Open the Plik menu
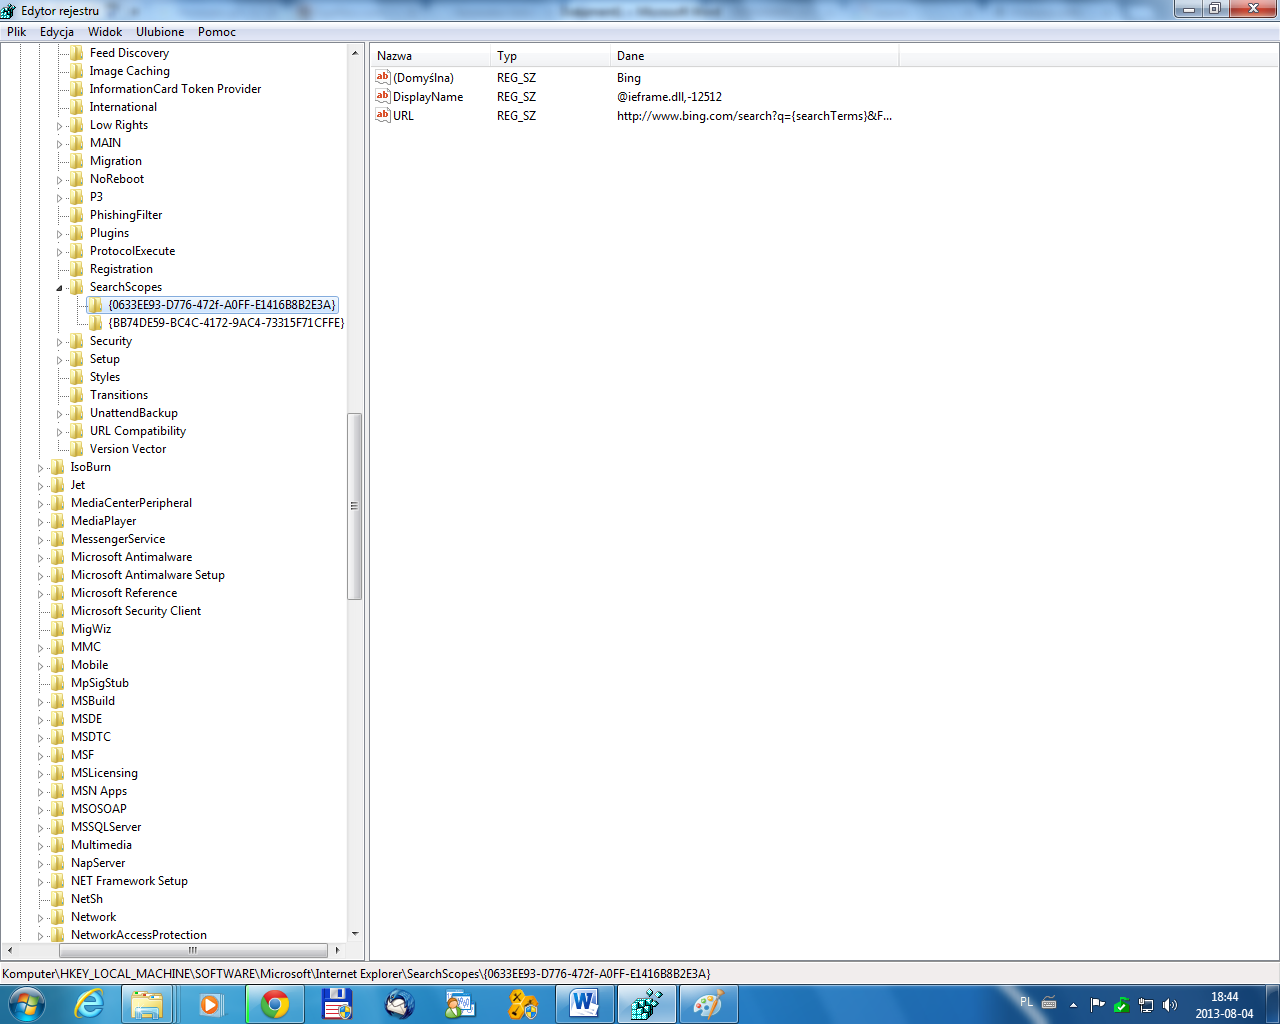The width and height of the screenshot is (1280, 1024). 17,32
